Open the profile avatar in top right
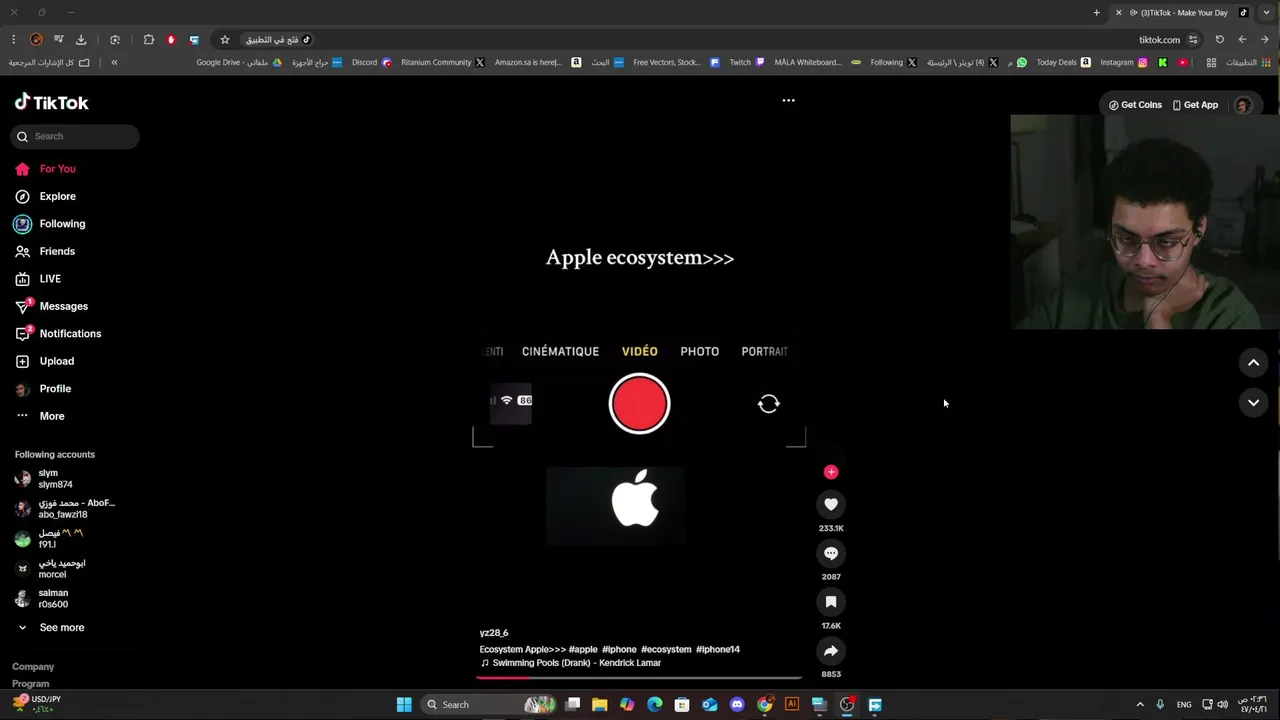Image resolution: width=1280 pixels, height=720 pixels. click(1243, 105)
